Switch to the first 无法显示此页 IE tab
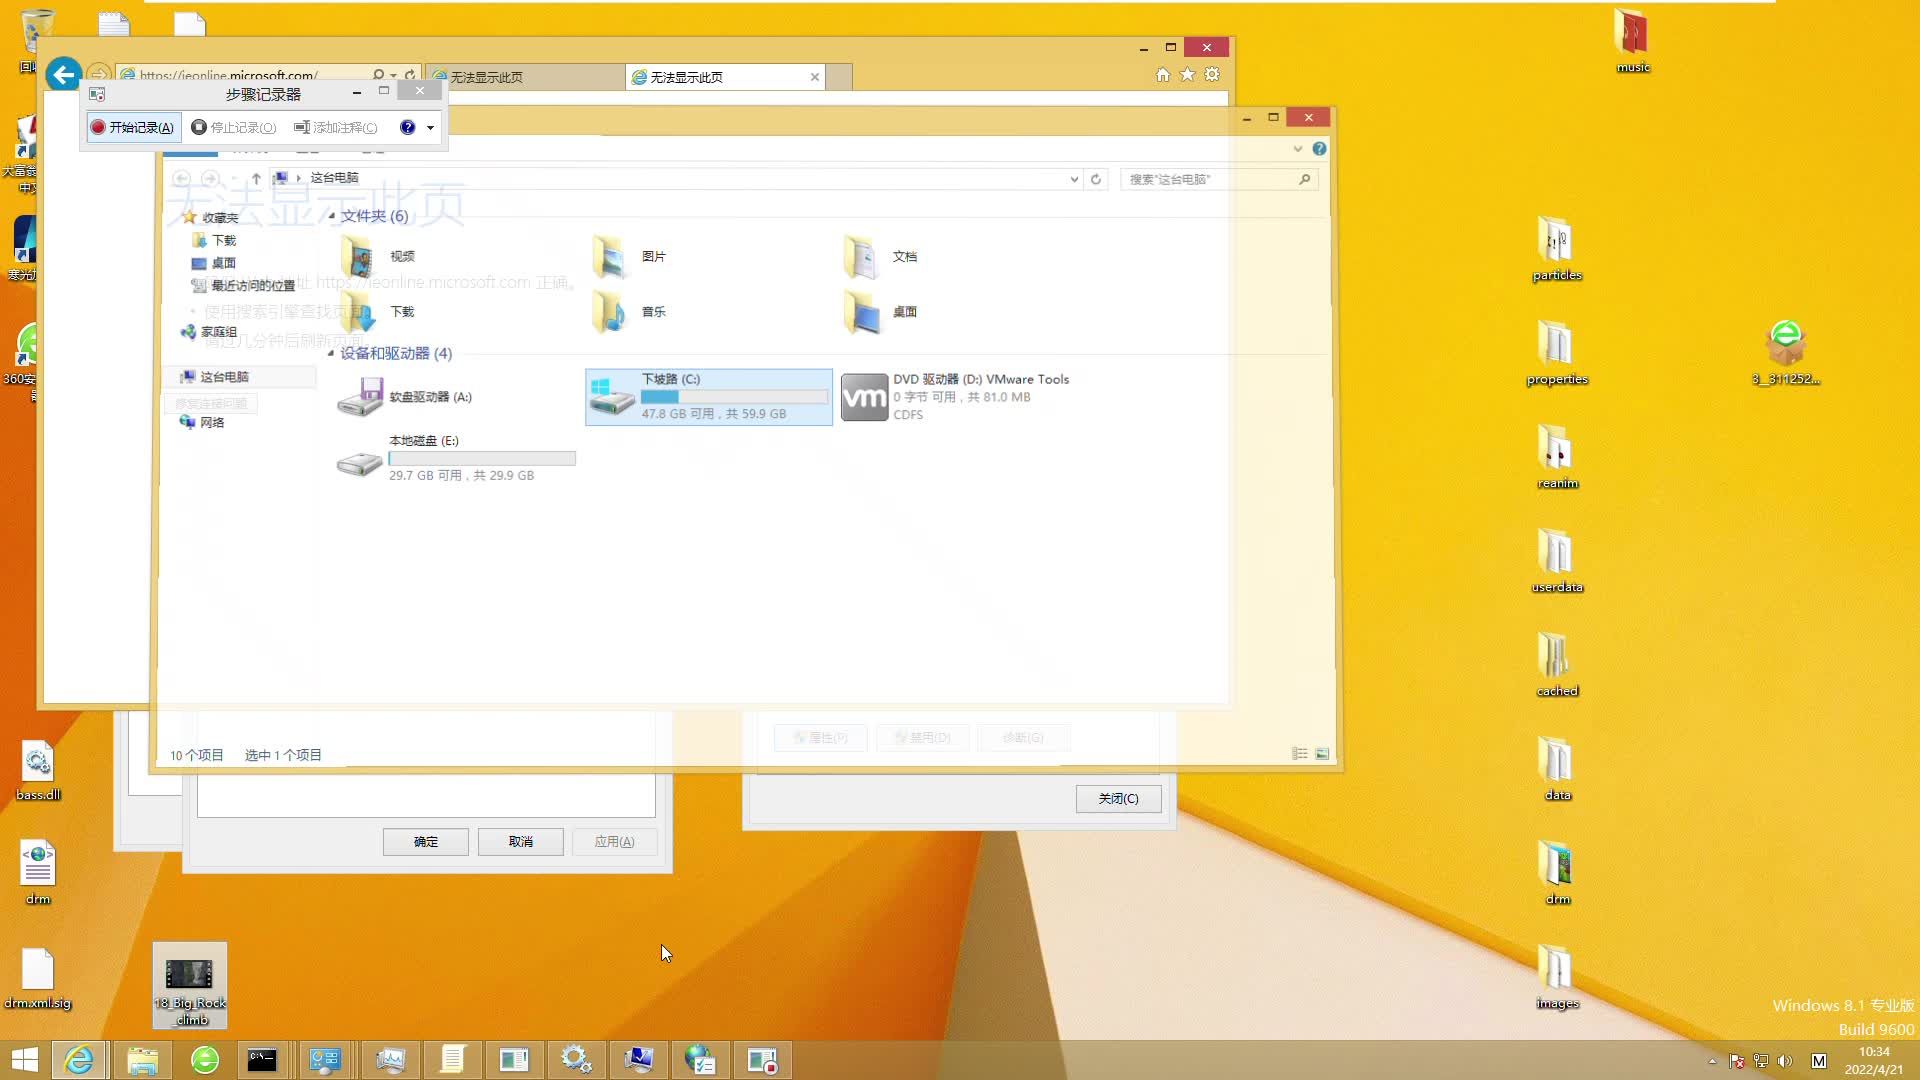This screenshot has width=1920, height=1080. point(527,77)
